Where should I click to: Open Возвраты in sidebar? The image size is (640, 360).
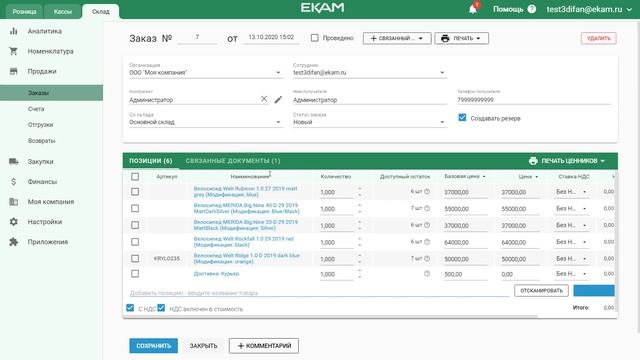coord(42,141)
